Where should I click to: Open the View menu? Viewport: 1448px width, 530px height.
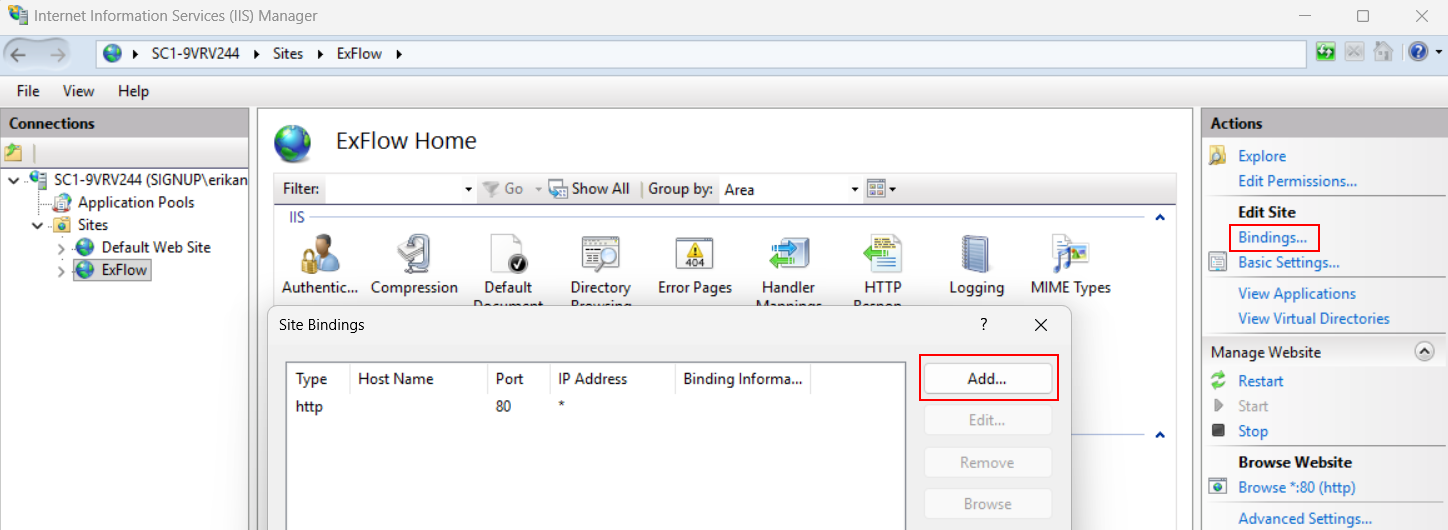click(x=78, y=91)
